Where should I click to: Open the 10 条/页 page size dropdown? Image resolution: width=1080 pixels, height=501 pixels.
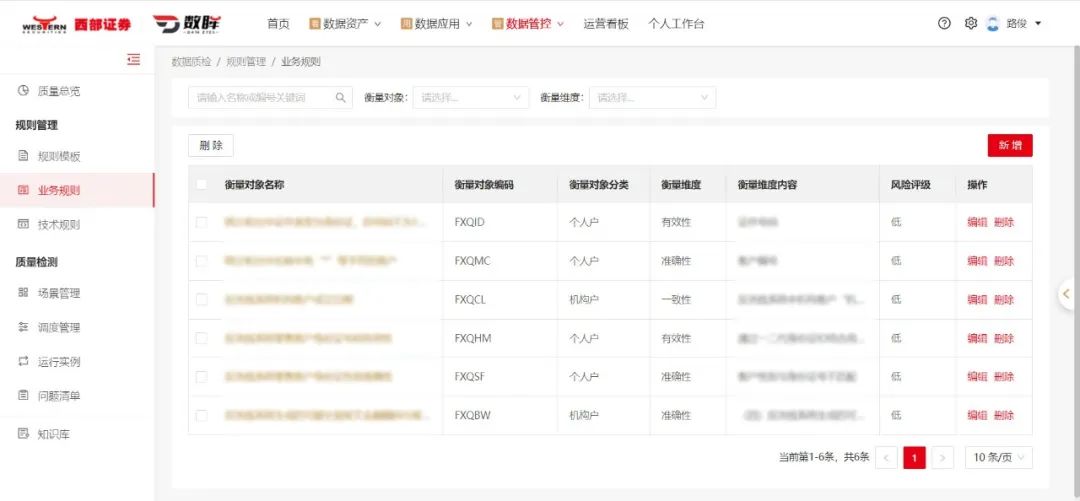pos(999,458)
